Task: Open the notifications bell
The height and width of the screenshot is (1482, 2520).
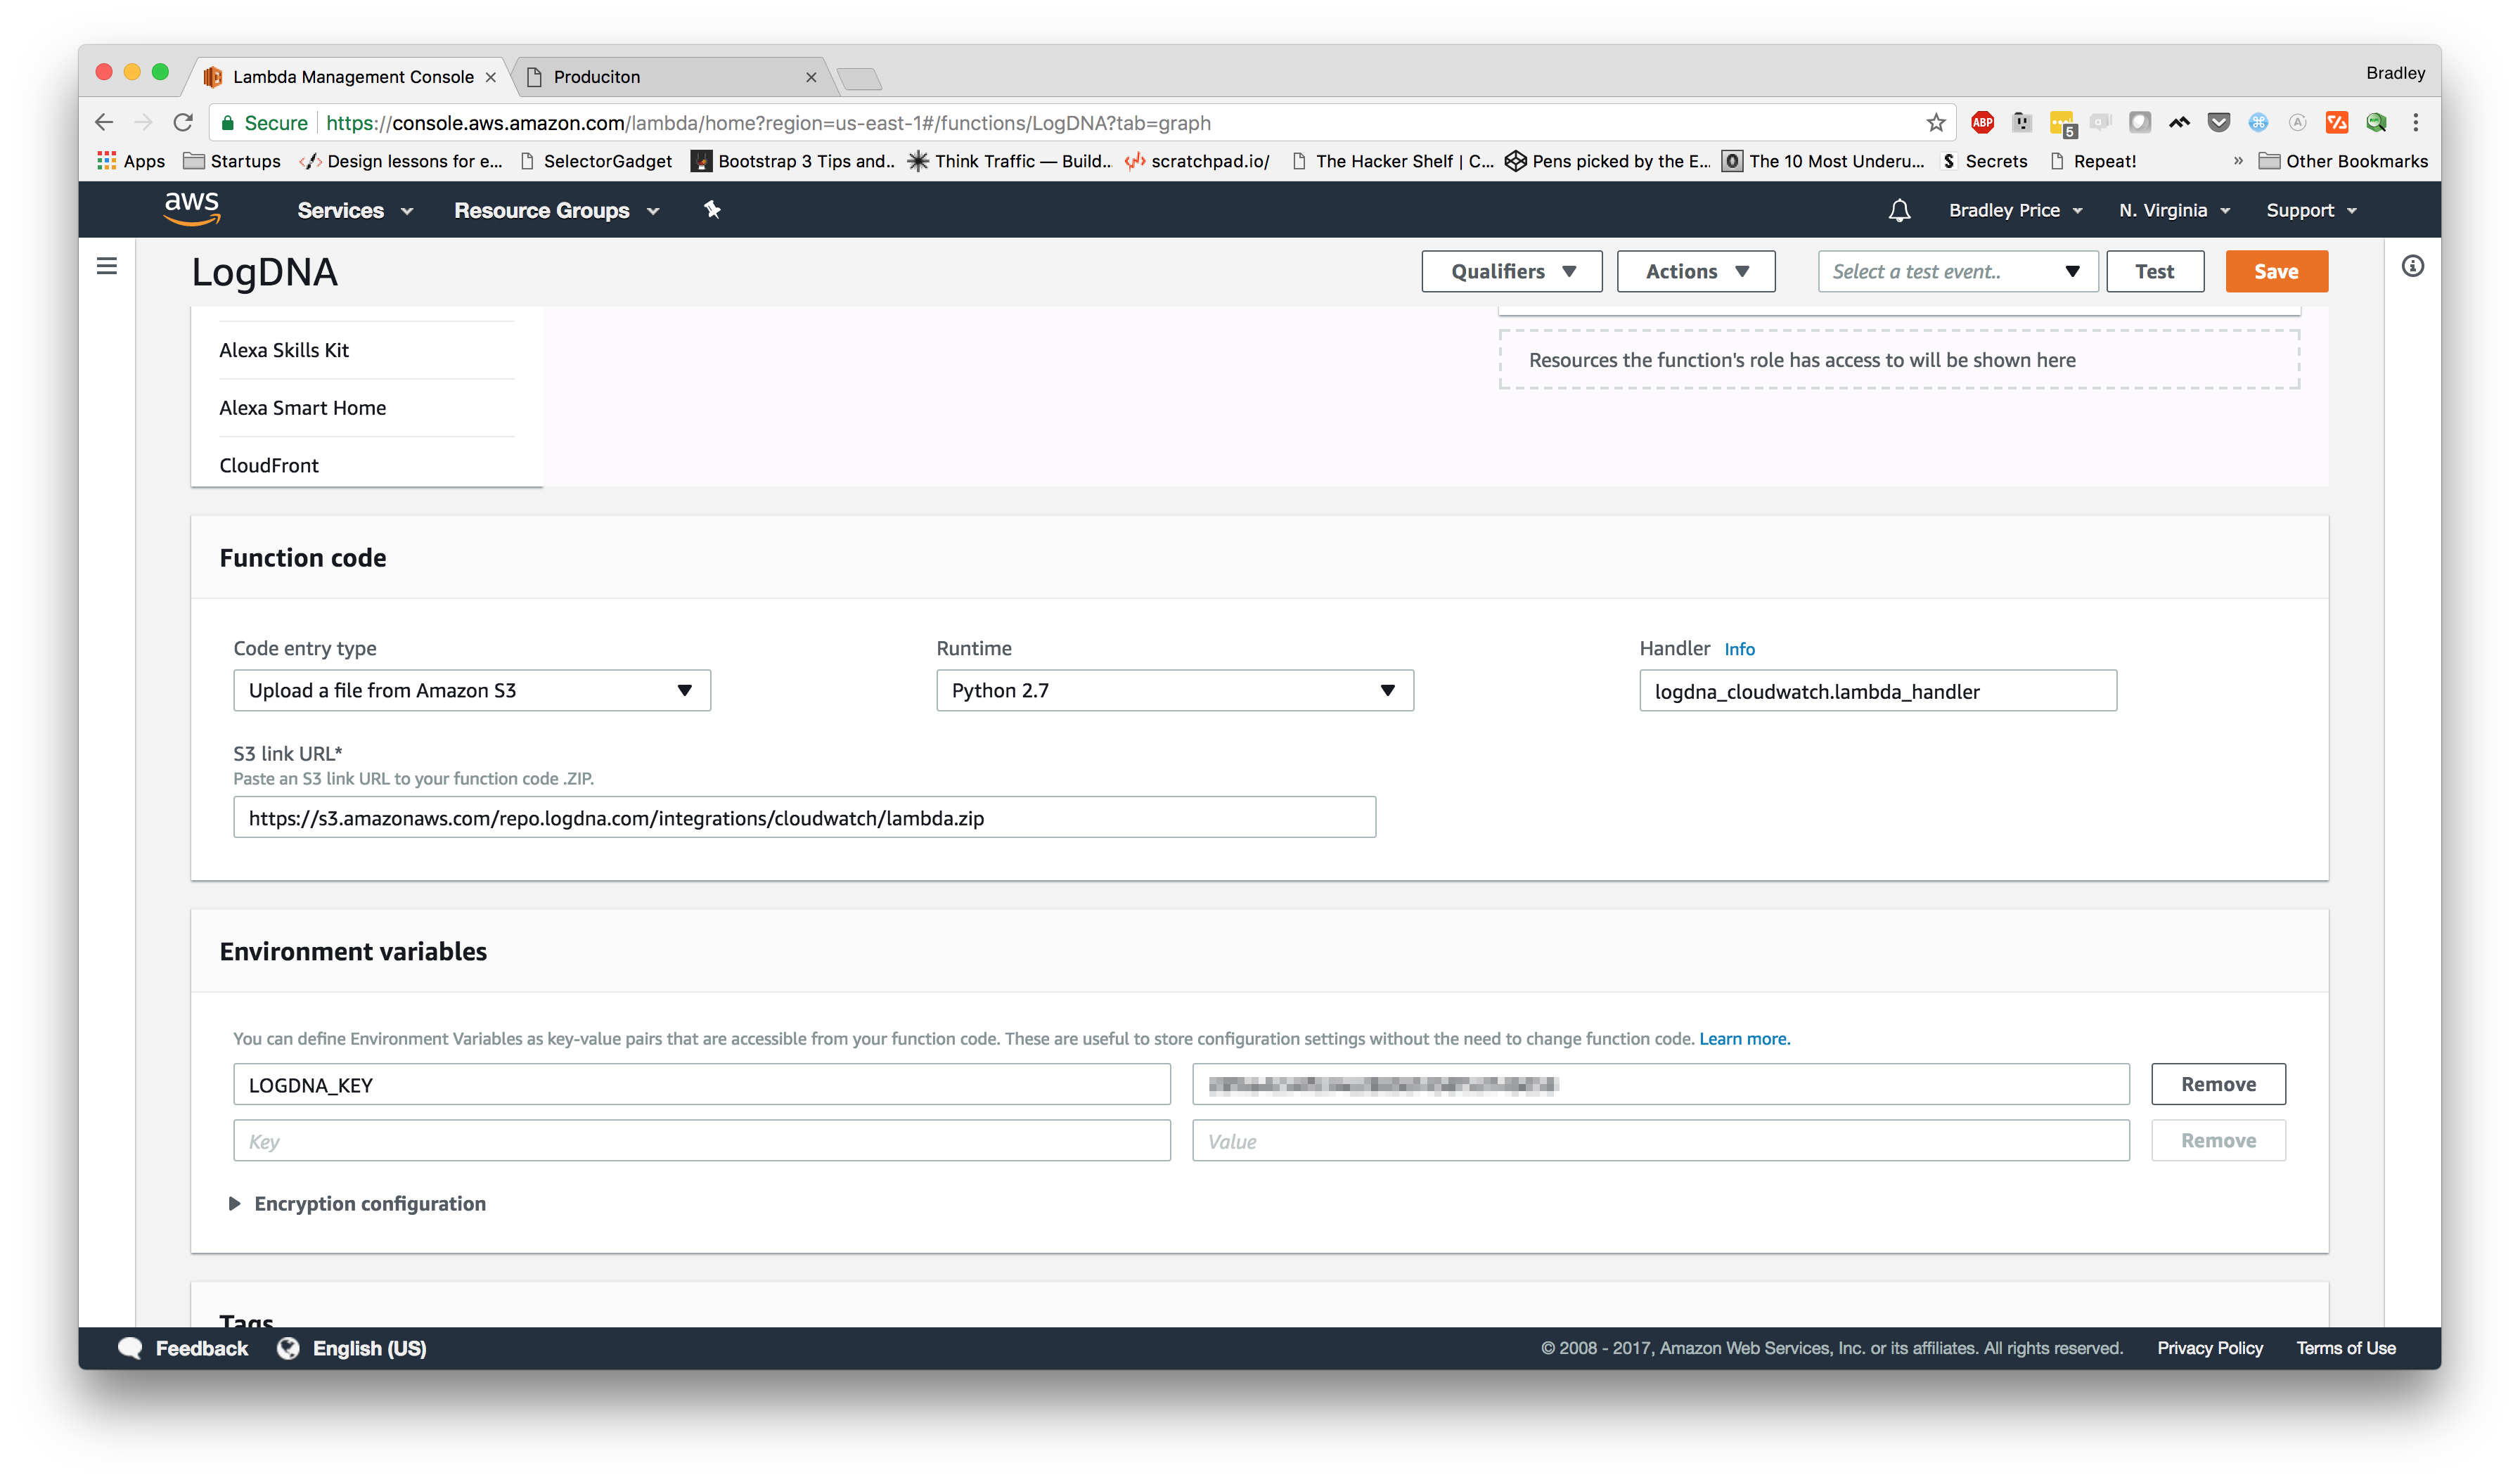Action: pyautogui.click(x=1899, y=211)
